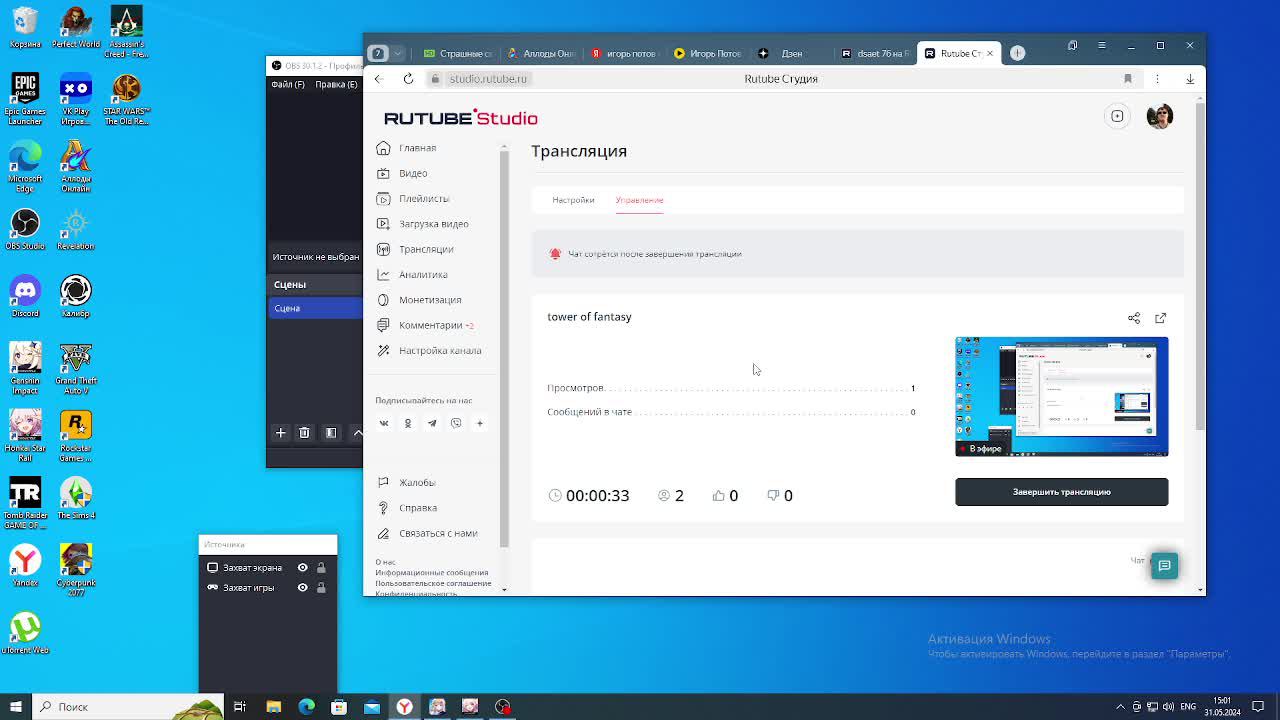Toggle visibility of Захват игры source
The height and width of the screenshot is (720, 1280).
[302, 588]
